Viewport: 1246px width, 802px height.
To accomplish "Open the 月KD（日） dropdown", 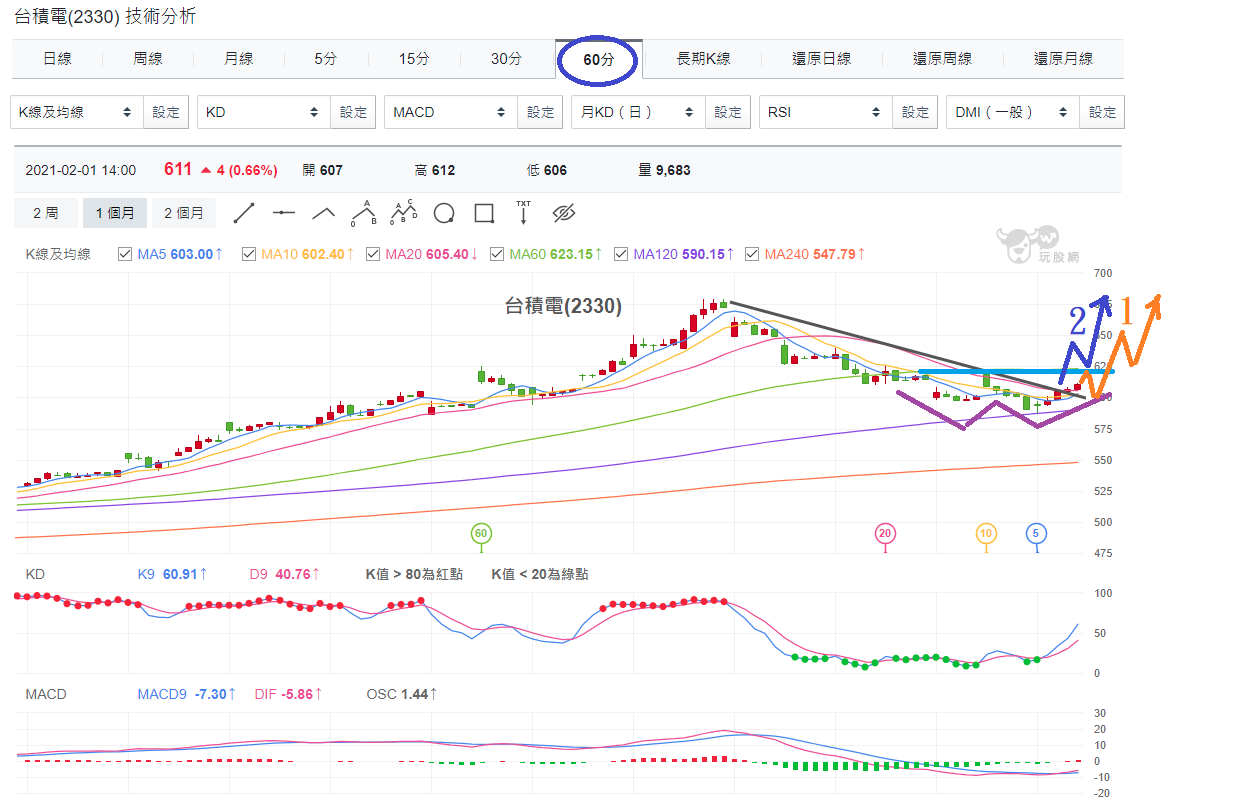I will (638, 112).
